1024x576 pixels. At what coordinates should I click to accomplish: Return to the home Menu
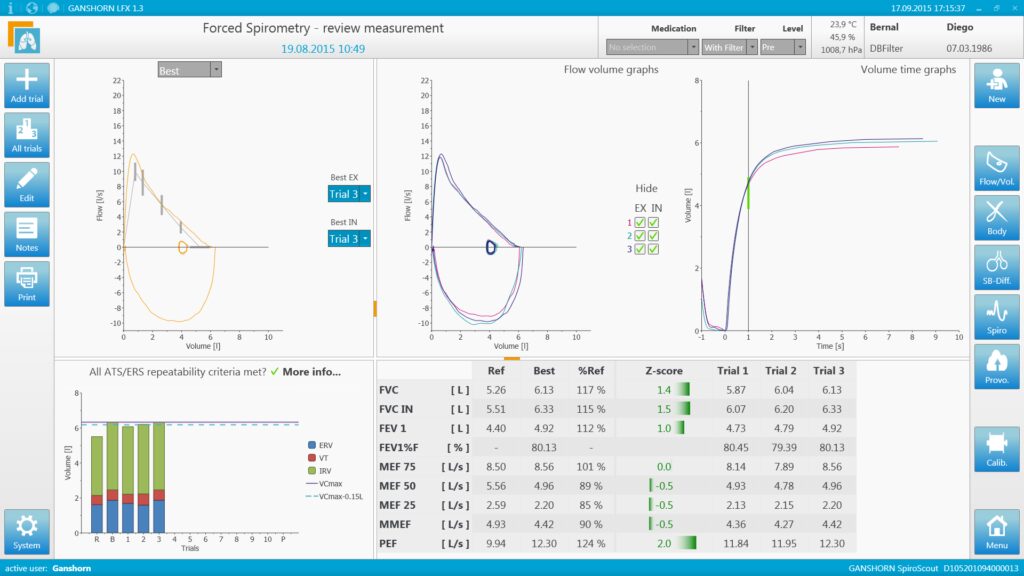pyautogui.click(x=997, y=532)
